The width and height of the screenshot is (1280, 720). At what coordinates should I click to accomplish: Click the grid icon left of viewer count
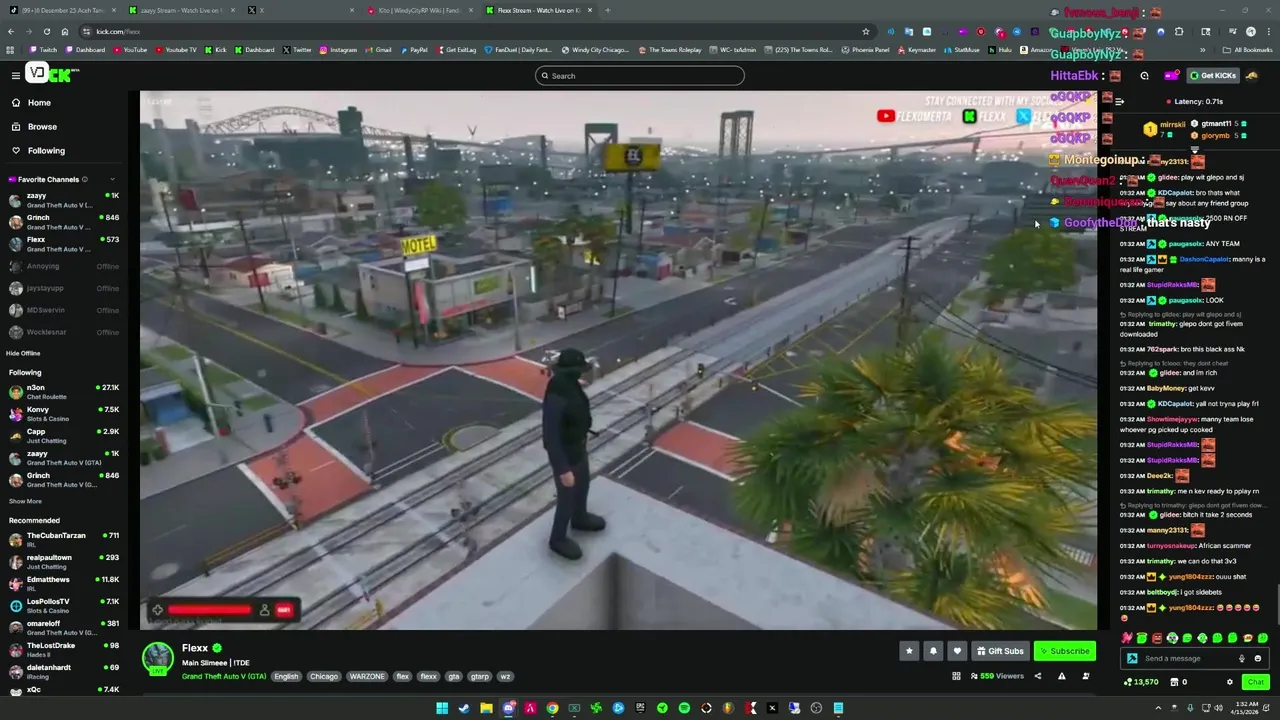[x=956, y=676]
